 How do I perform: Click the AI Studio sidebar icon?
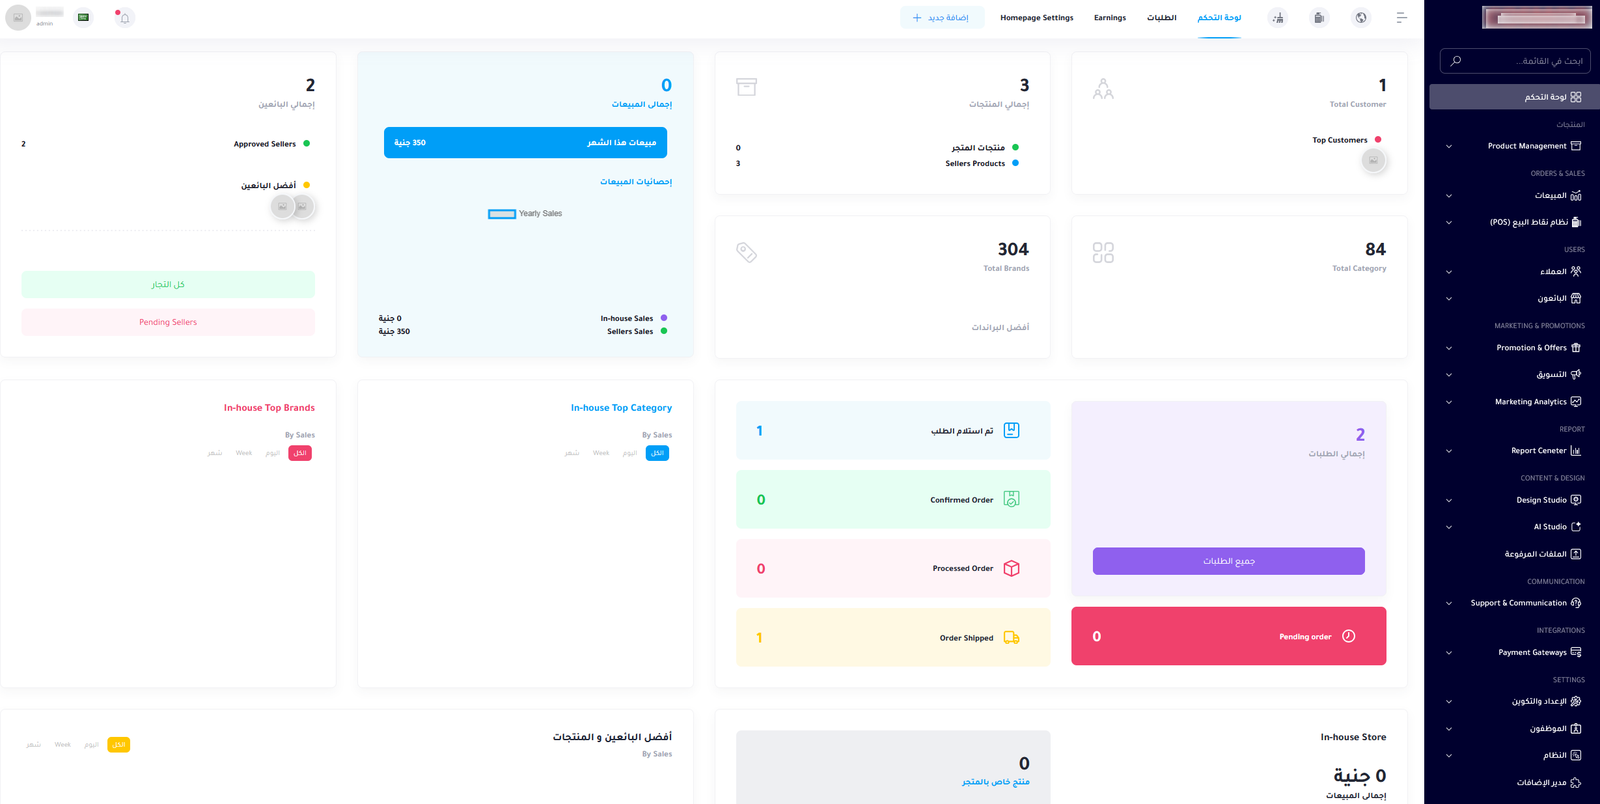pyautogui.click(x=1576, y=527)
